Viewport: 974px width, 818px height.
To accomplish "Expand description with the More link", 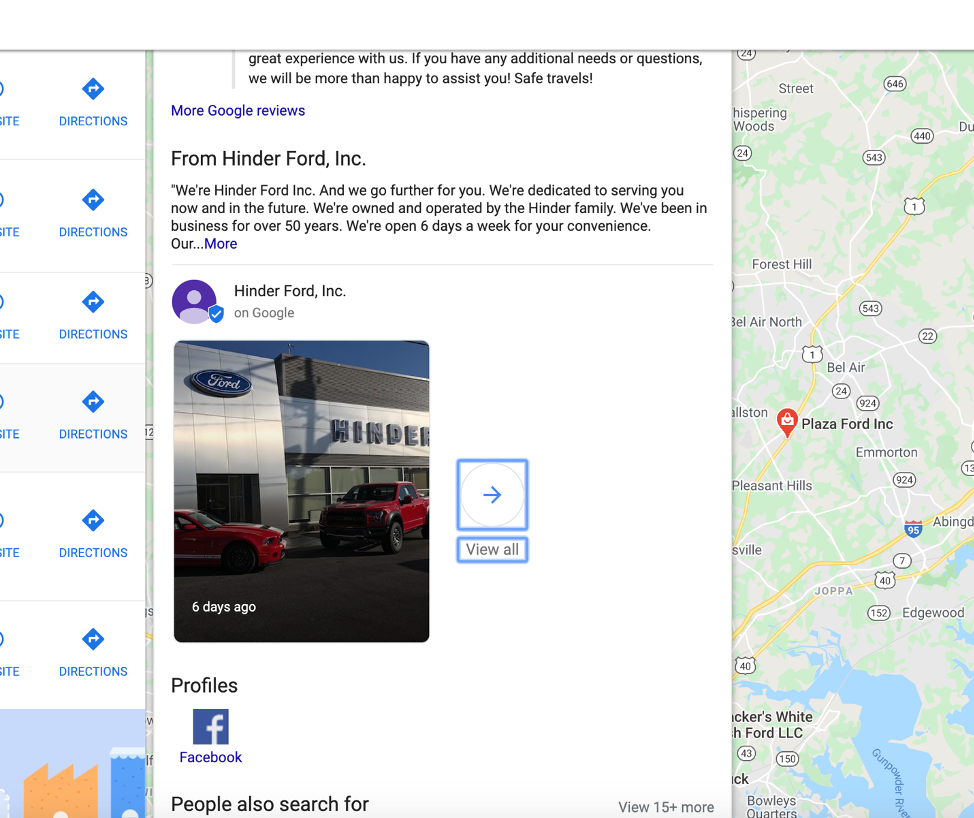I will [221, 244].
